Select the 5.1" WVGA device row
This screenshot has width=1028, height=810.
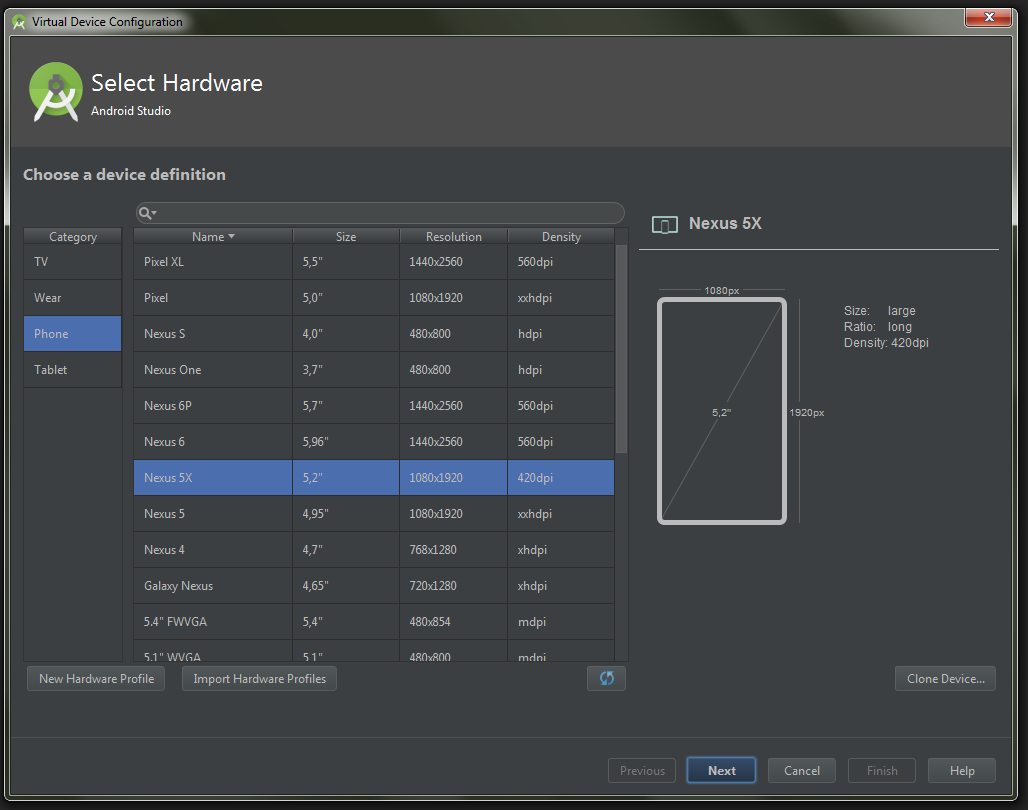[x=374, y=651]
